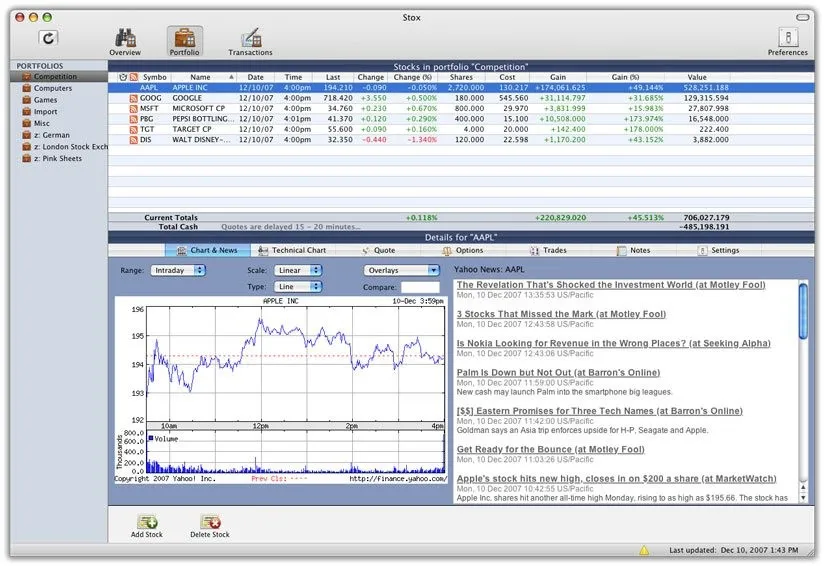This screenshot has height=566, width=824.
Task: Open the chart Type Line dropdown
Action: point(300,287)
